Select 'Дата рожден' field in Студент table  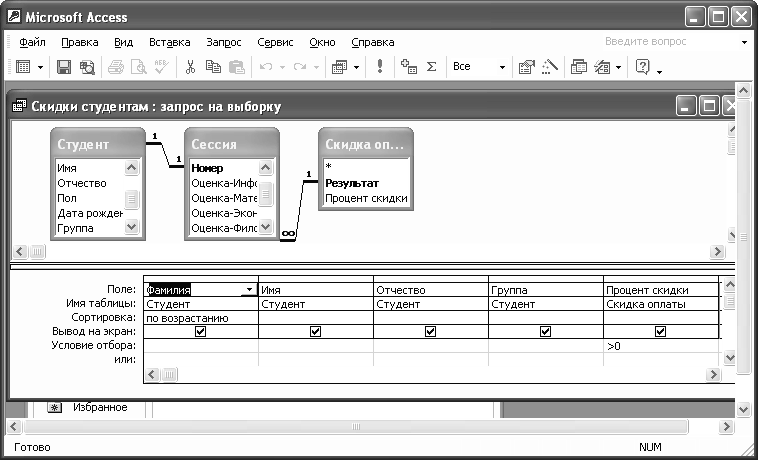tap(90, 213)
